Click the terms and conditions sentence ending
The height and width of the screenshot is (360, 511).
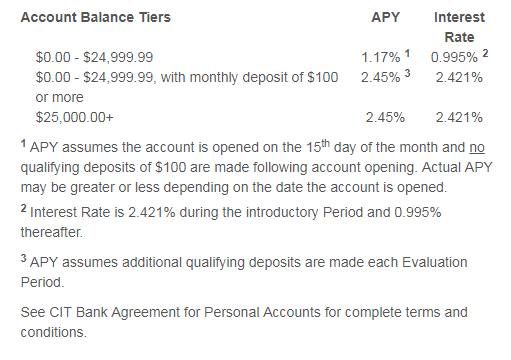point(244,322)
